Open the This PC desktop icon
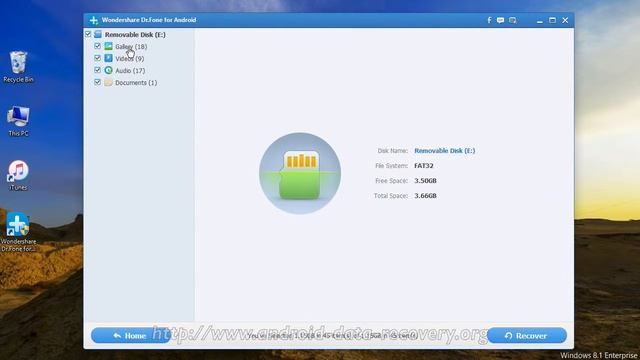This screenshot has height=360, width=640. pyautogui.click(x=18, y=121)
